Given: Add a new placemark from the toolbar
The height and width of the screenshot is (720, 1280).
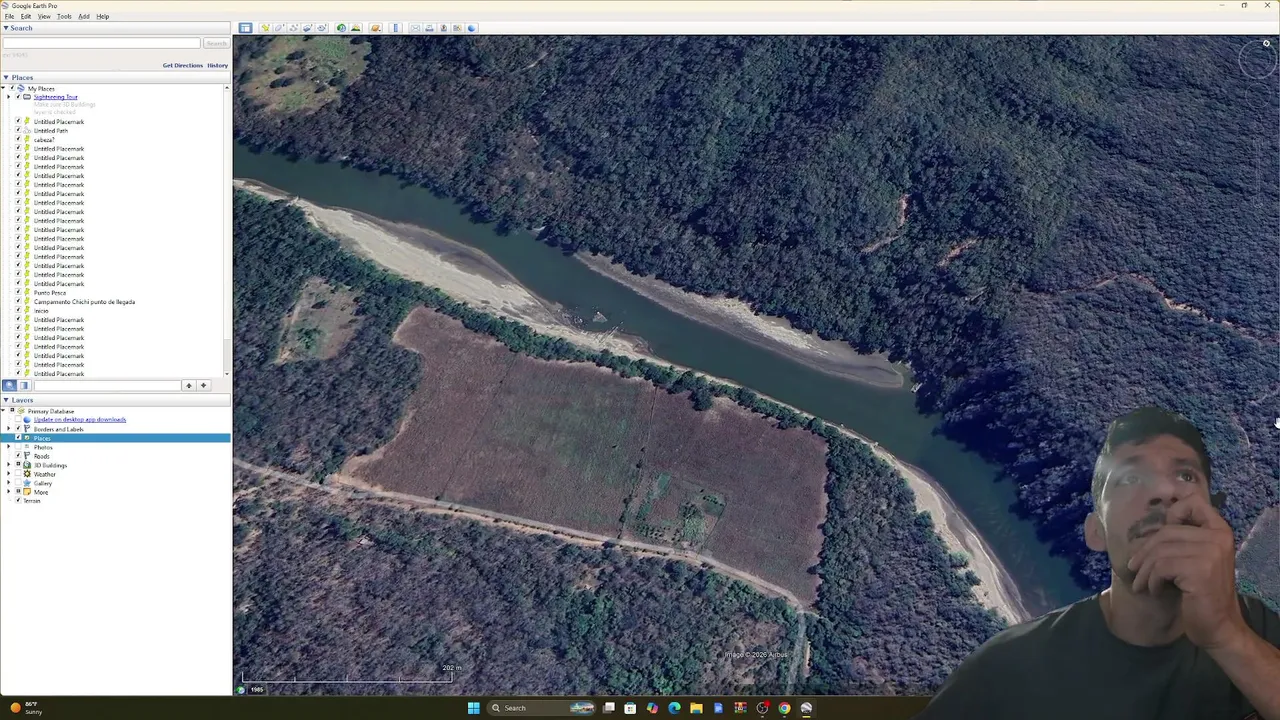Looking at the screenshot, I should 265,28.
